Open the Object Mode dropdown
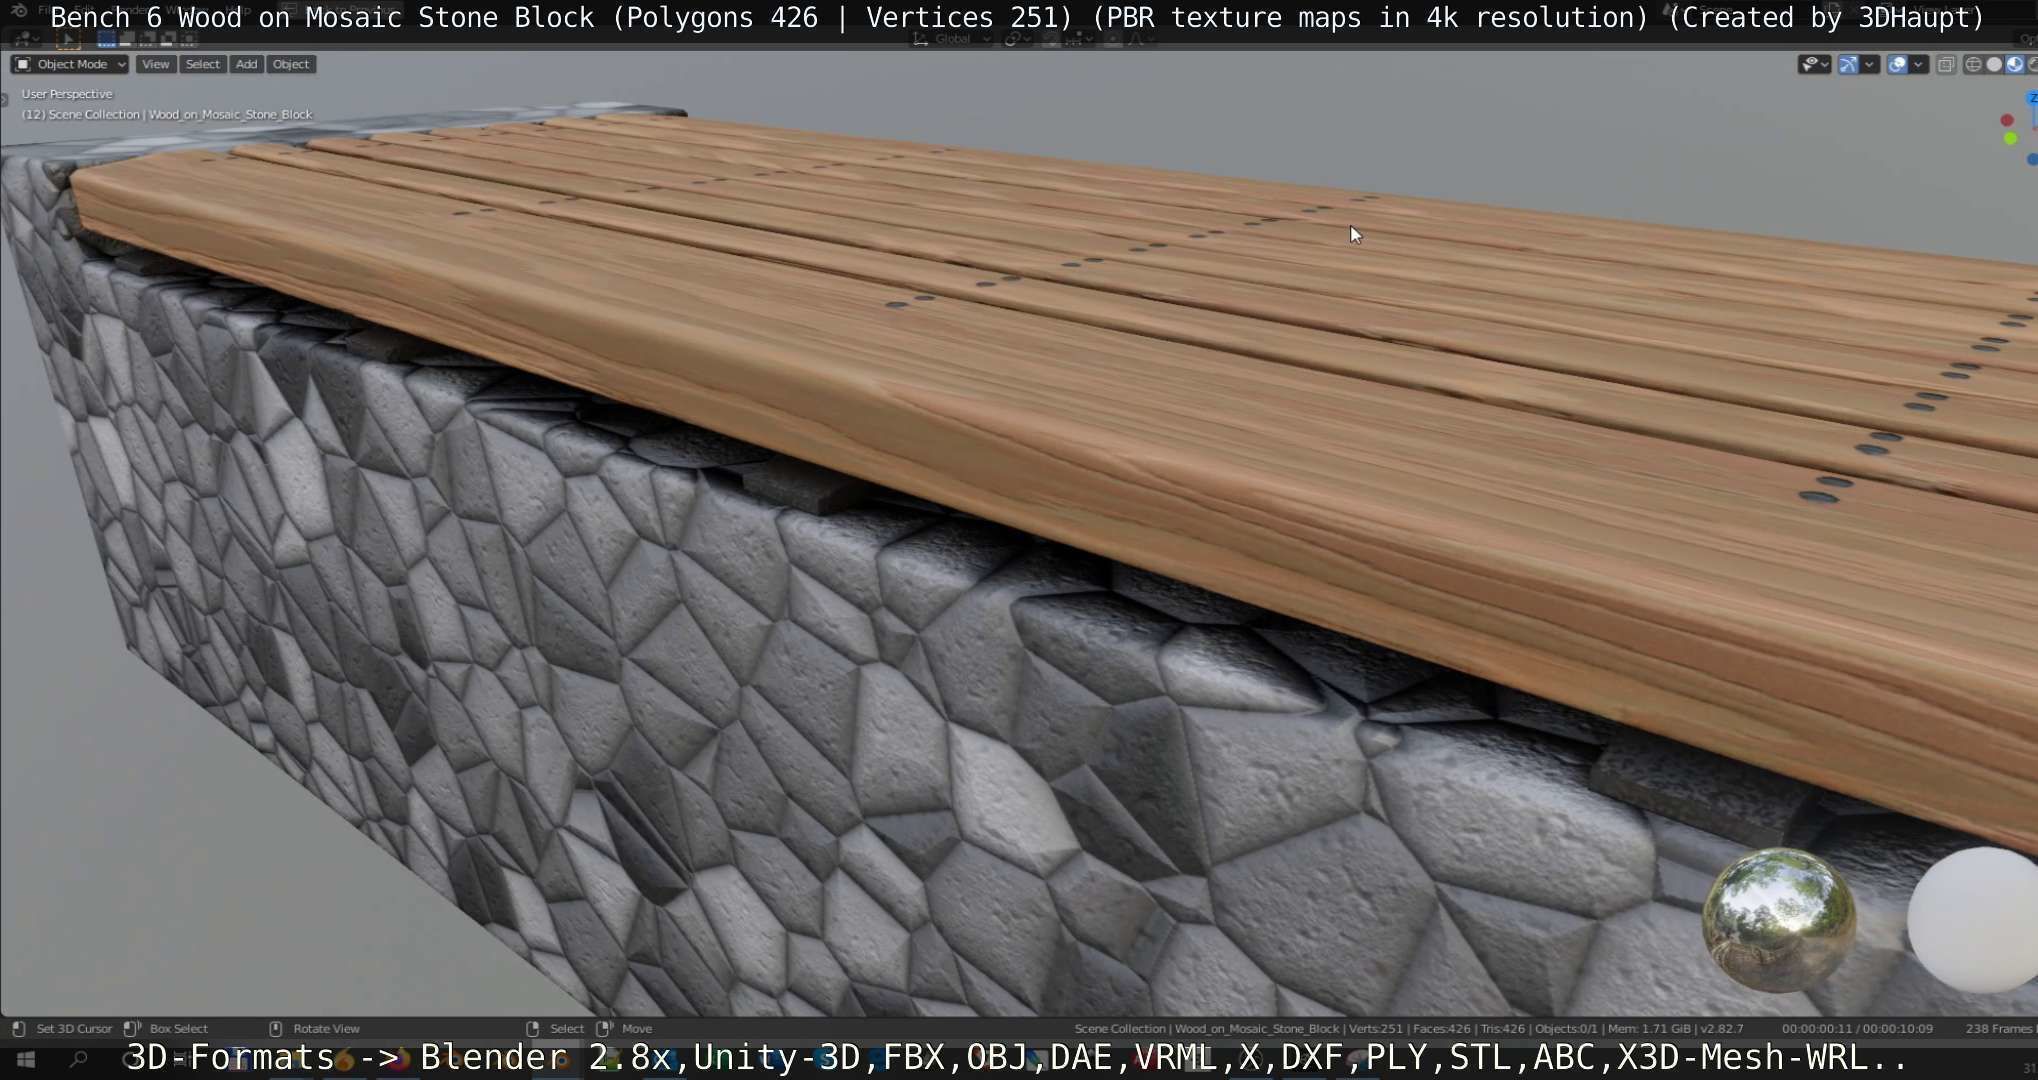The height and width of the screenshot is (1080, 2038). point(70,64)
